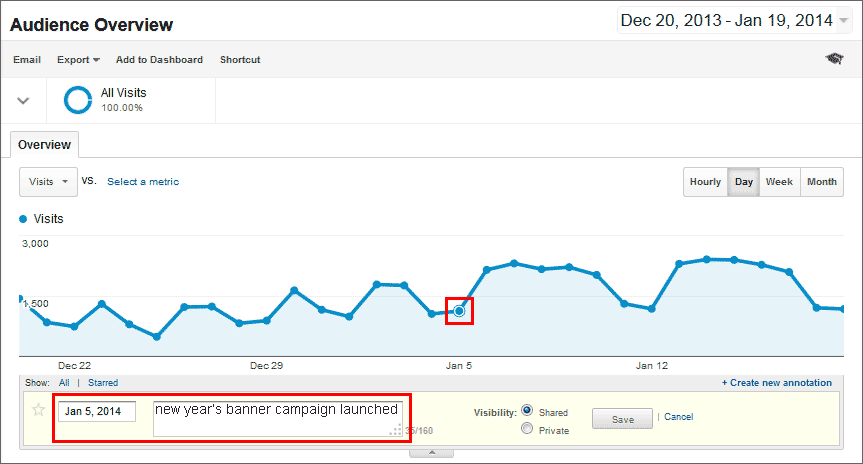Select the Shared visibility radio button
Screen dimensions: 863x464
(x=527, y=410)
